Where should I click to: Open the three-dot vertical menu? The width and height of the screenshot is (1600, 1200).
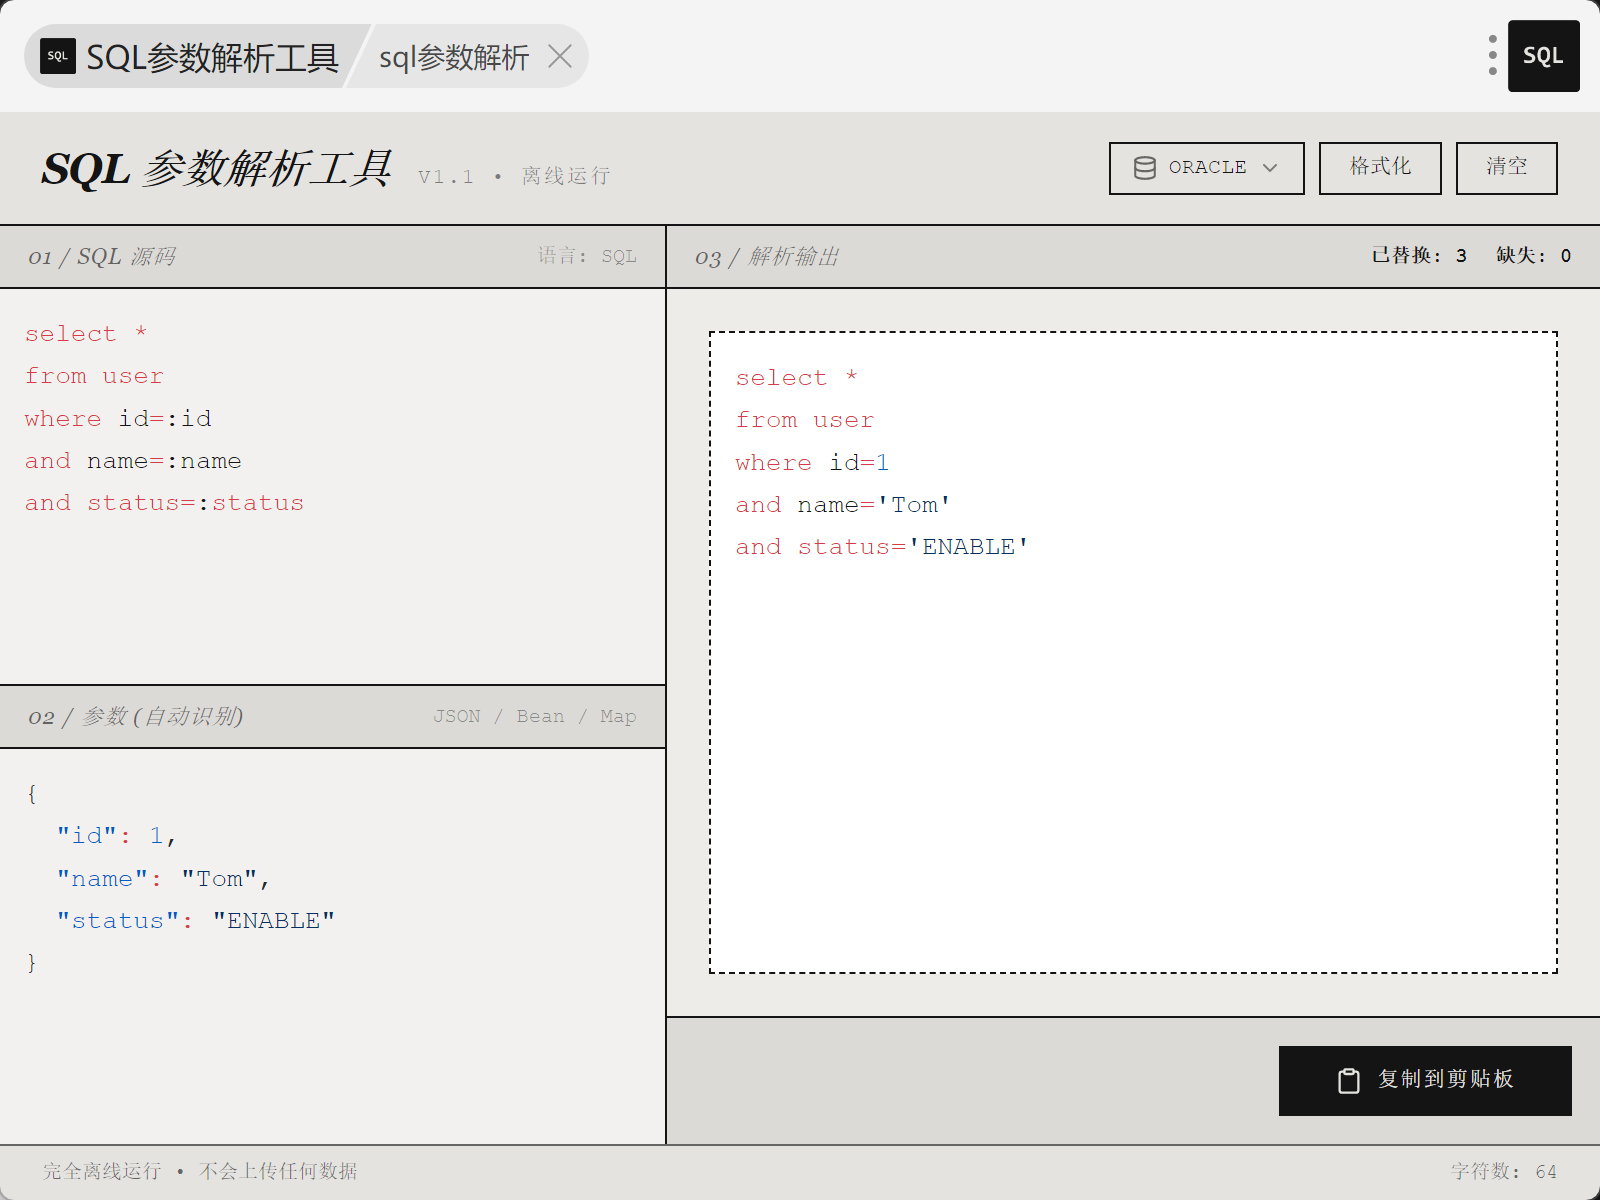[x=1492, y=56]
